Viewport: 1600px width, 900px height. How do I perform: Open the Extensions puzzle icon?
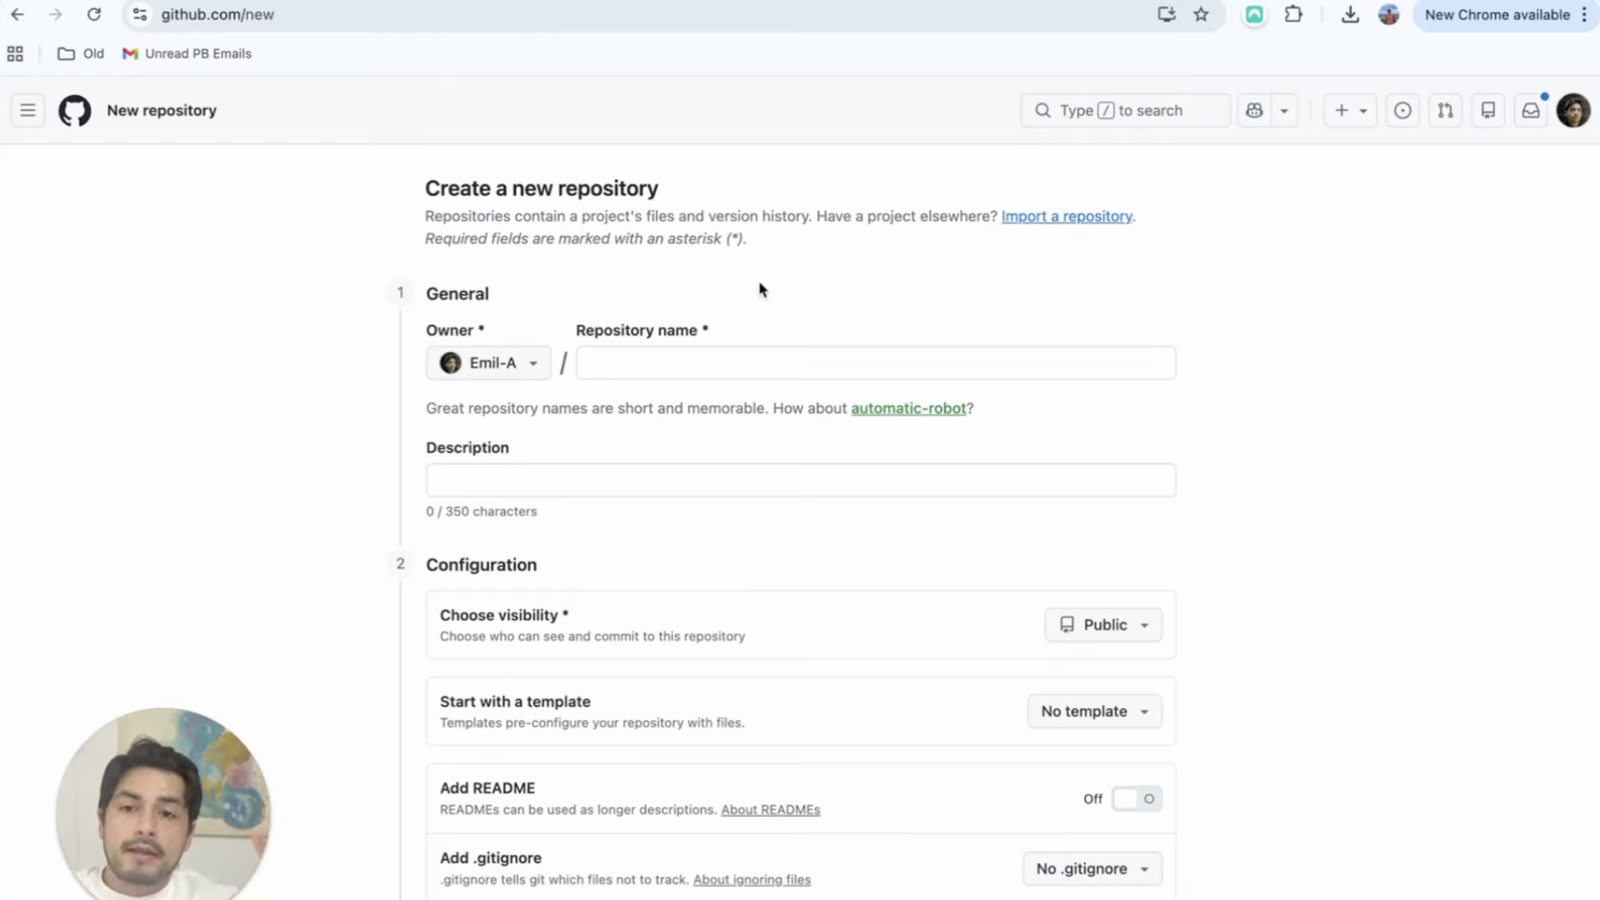[x=1293, y=15]
